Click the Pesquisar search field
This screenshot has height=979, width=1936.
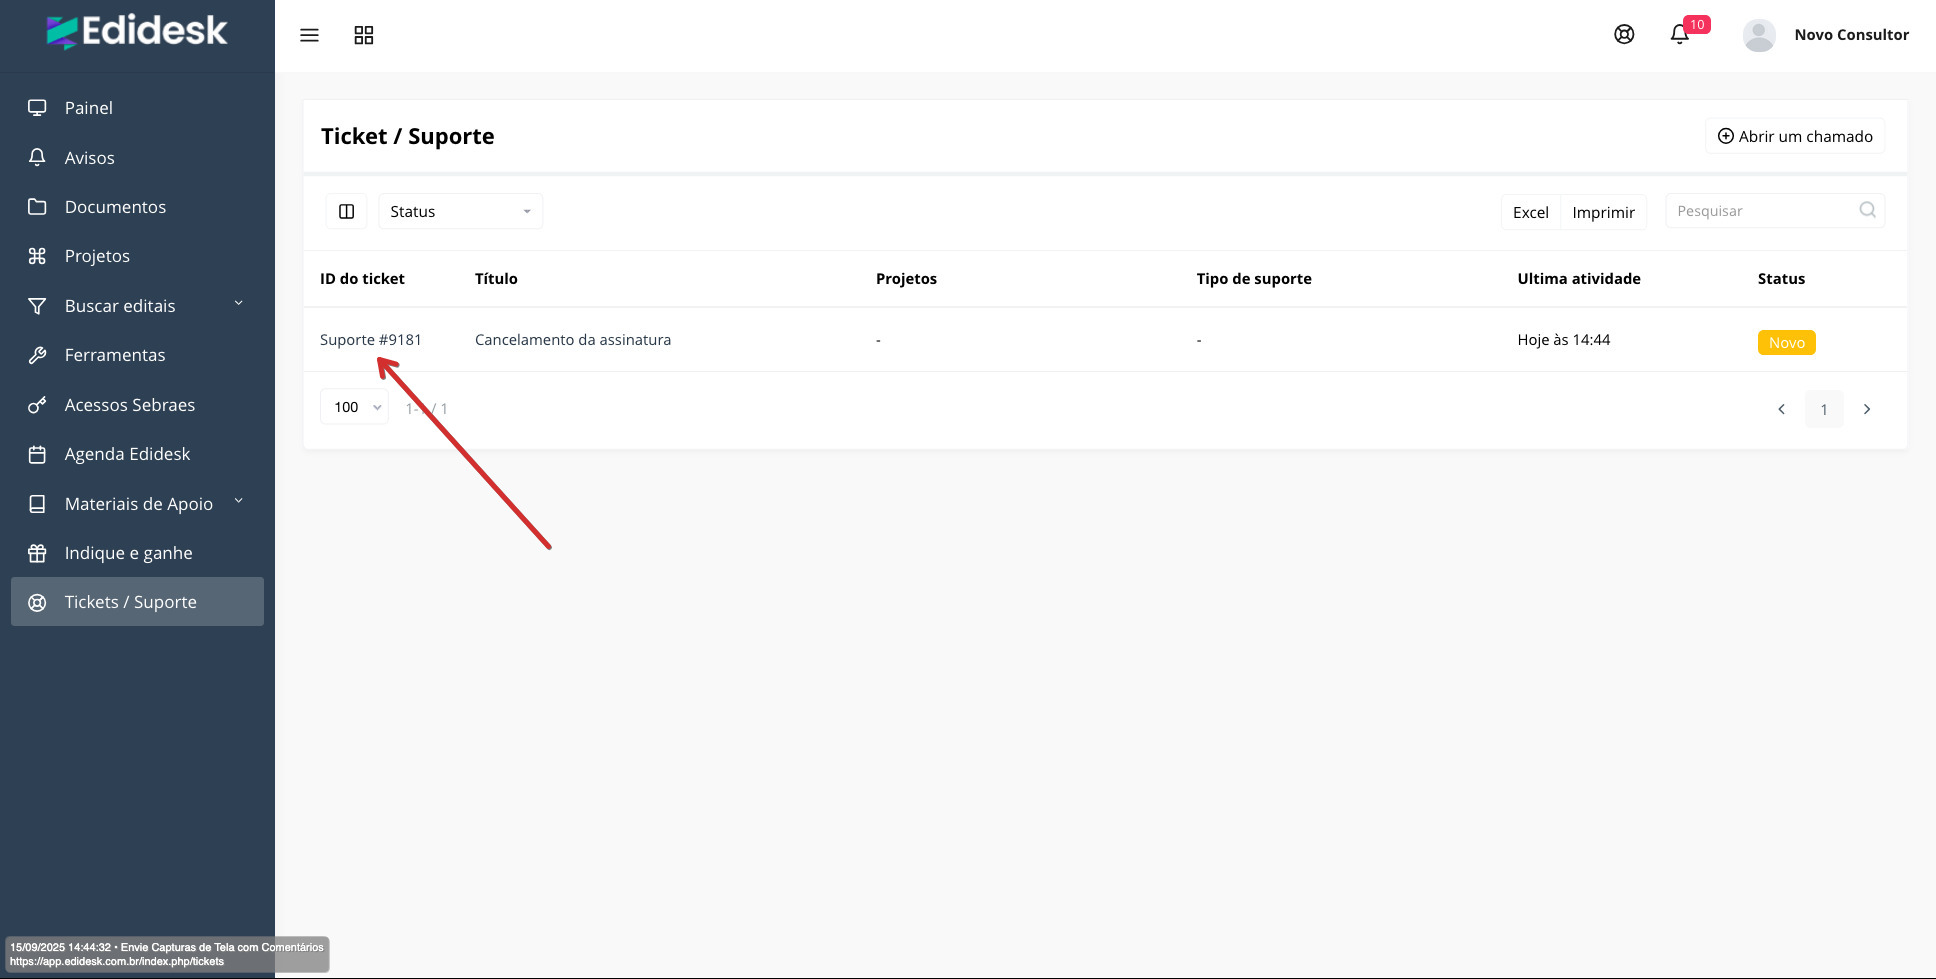tap(1760, 211)
